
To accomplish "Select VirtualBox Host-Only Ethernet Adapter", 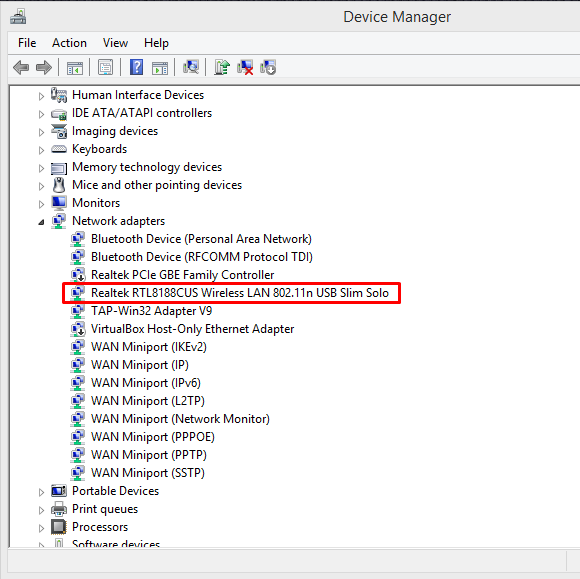I will (x=192, y=329).
